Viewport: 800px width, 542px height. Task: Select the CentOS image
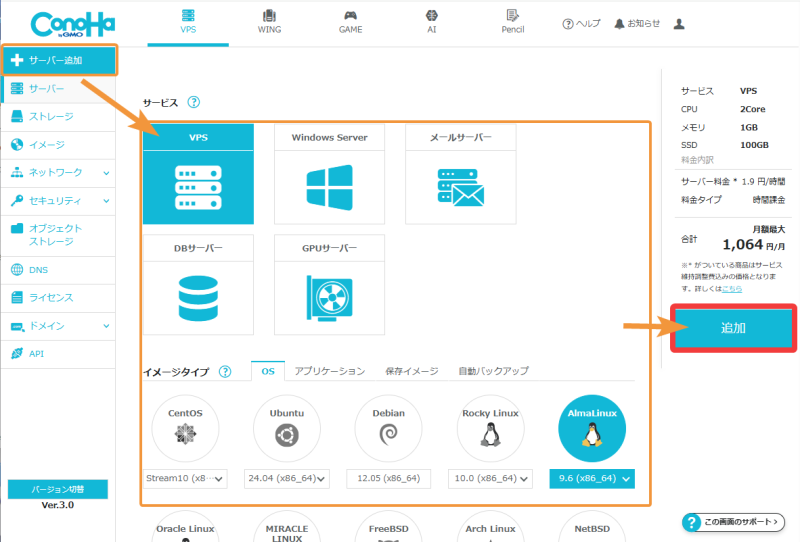coord(185,428)
